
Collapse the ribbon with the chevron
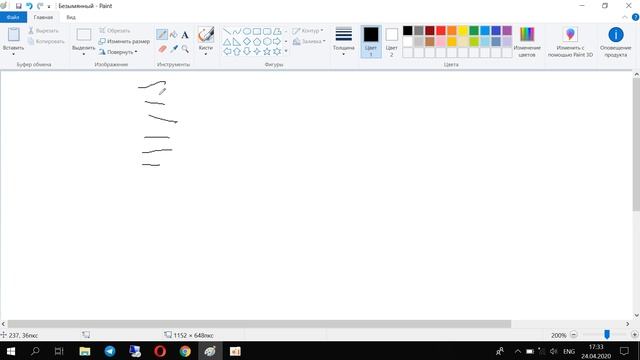tap(624, 17)
